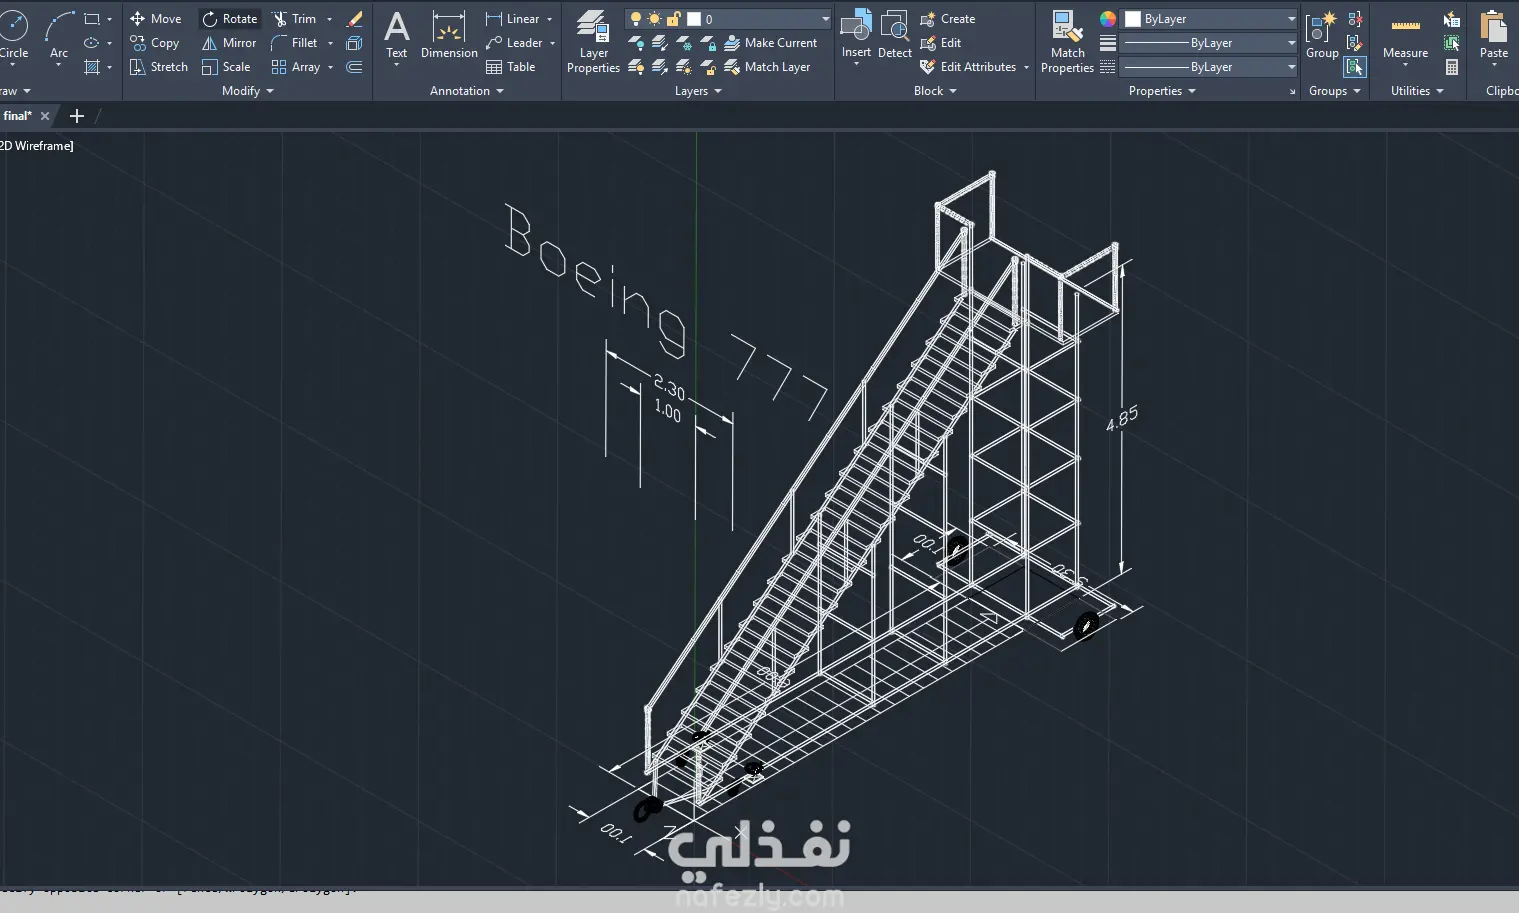Screen dimensions: 1519x913
Task: Click the Insert block button
Action: pos(856,34)
